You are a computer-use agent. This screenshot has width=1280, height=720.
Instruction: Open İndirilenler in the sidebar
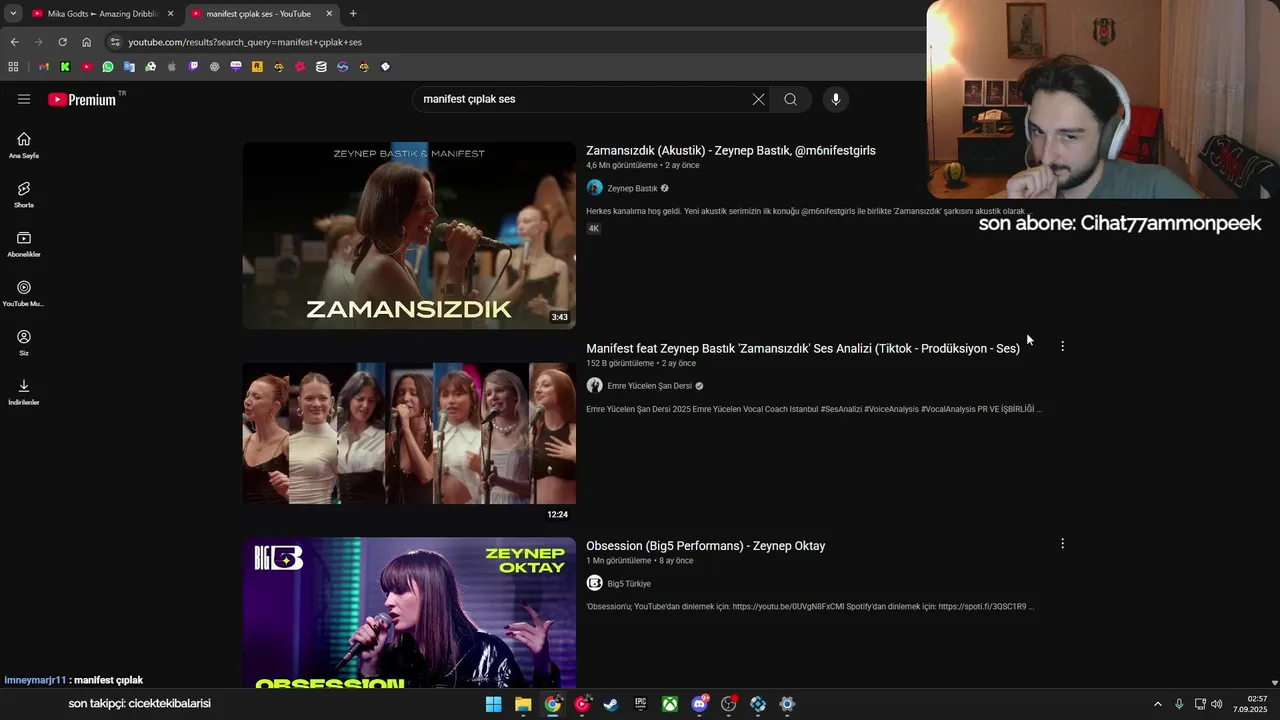(24, 391)
